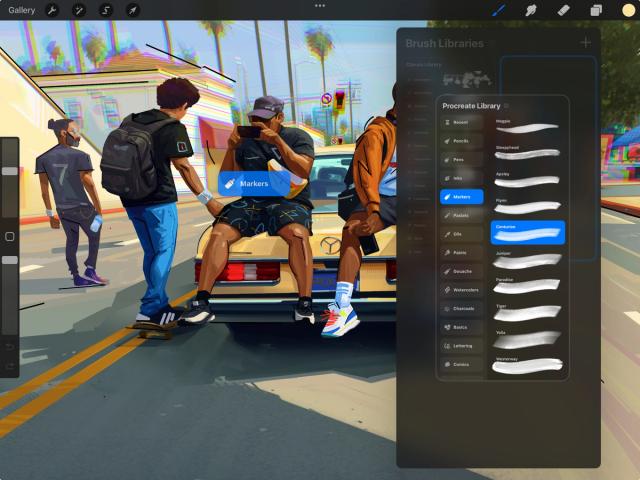
Task: Select the Brush paint tool
Action: click(x=498, y=10)
